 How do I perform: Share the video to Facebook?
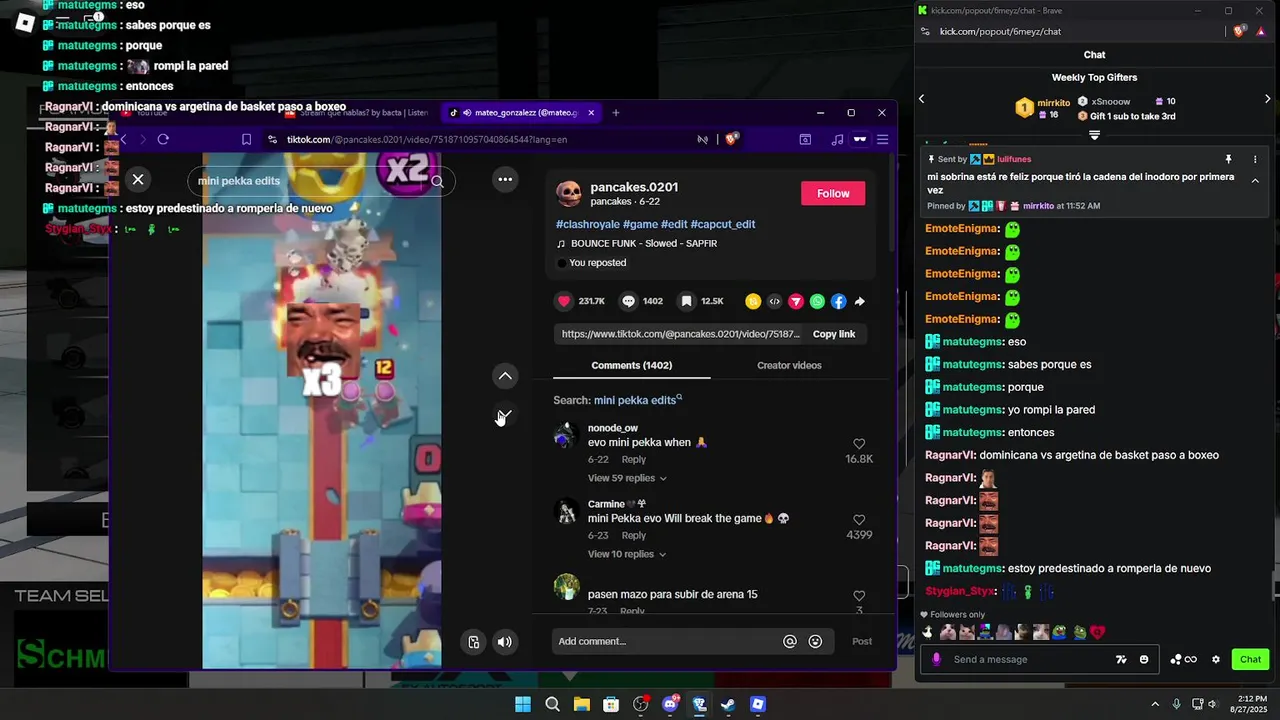838,301
